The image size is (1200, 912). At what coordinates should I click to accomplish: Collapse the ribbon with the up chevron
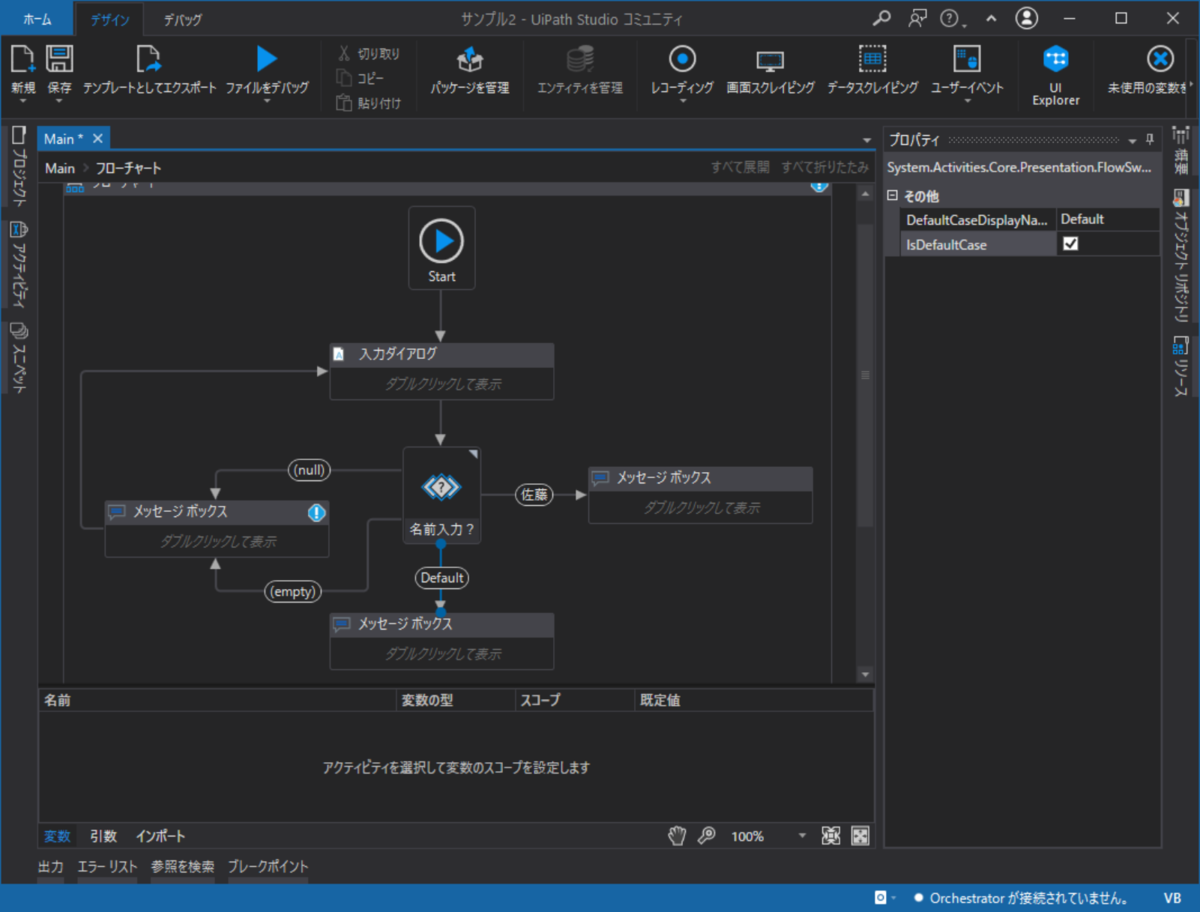pos(991,18)
